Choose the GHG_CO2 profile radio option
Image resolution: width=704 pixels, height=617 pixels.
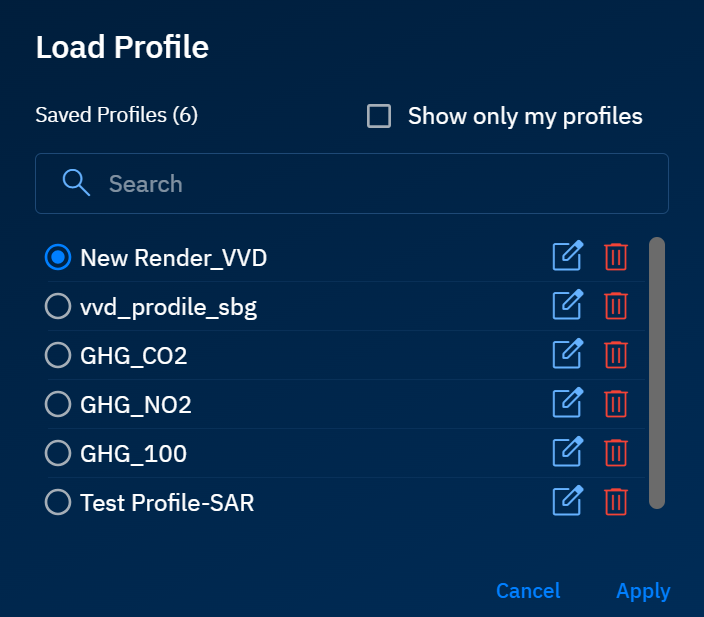(58, 355)
